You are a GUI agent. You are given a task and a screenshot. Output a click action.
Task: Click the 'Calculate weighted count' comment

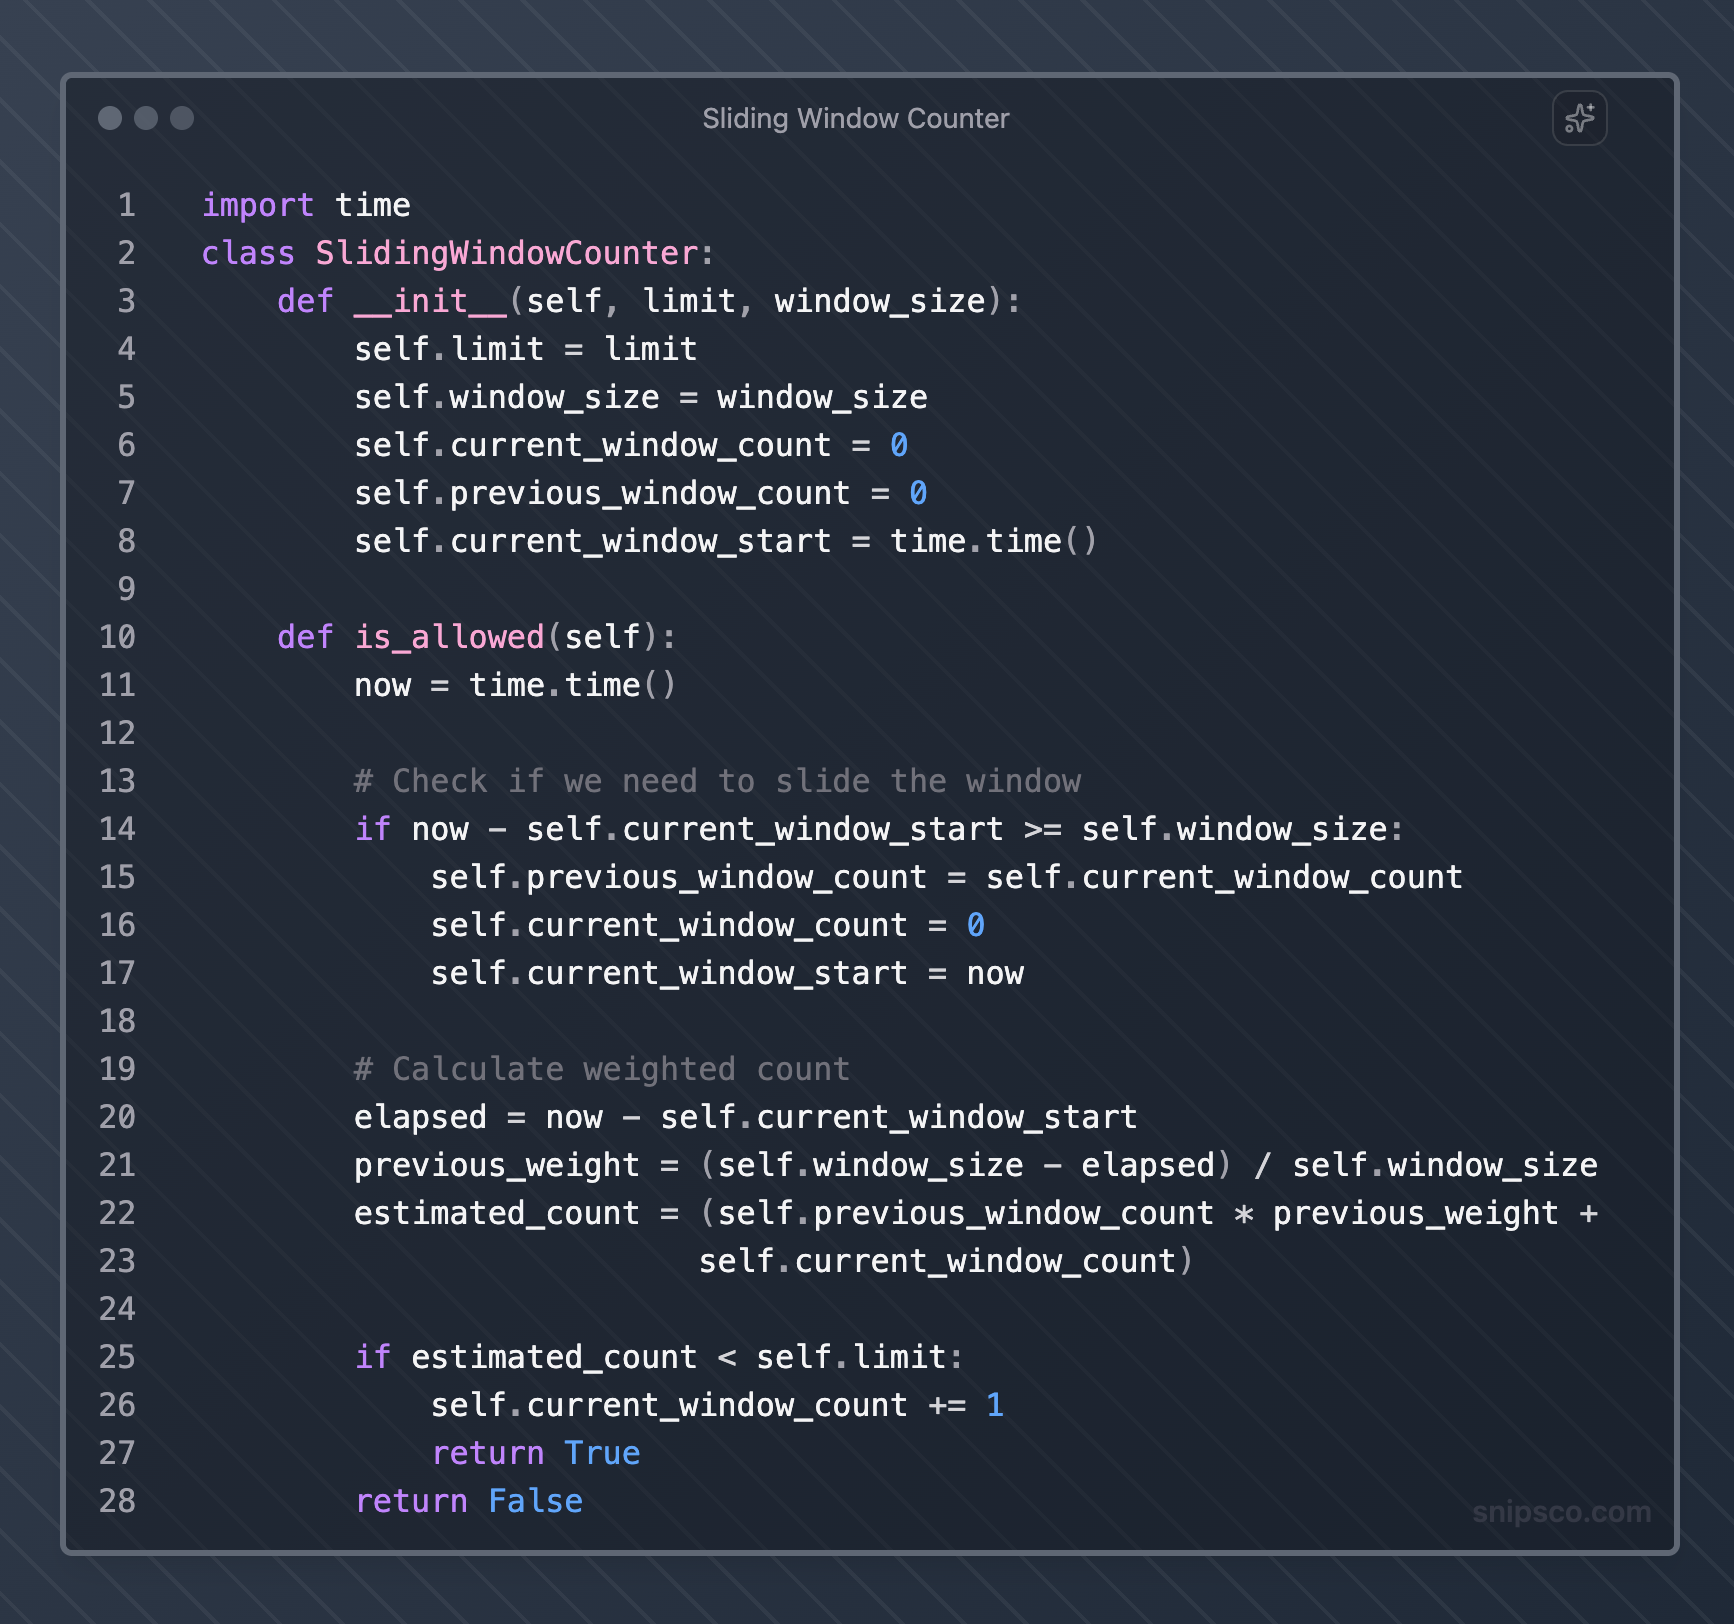[602, 1069]
